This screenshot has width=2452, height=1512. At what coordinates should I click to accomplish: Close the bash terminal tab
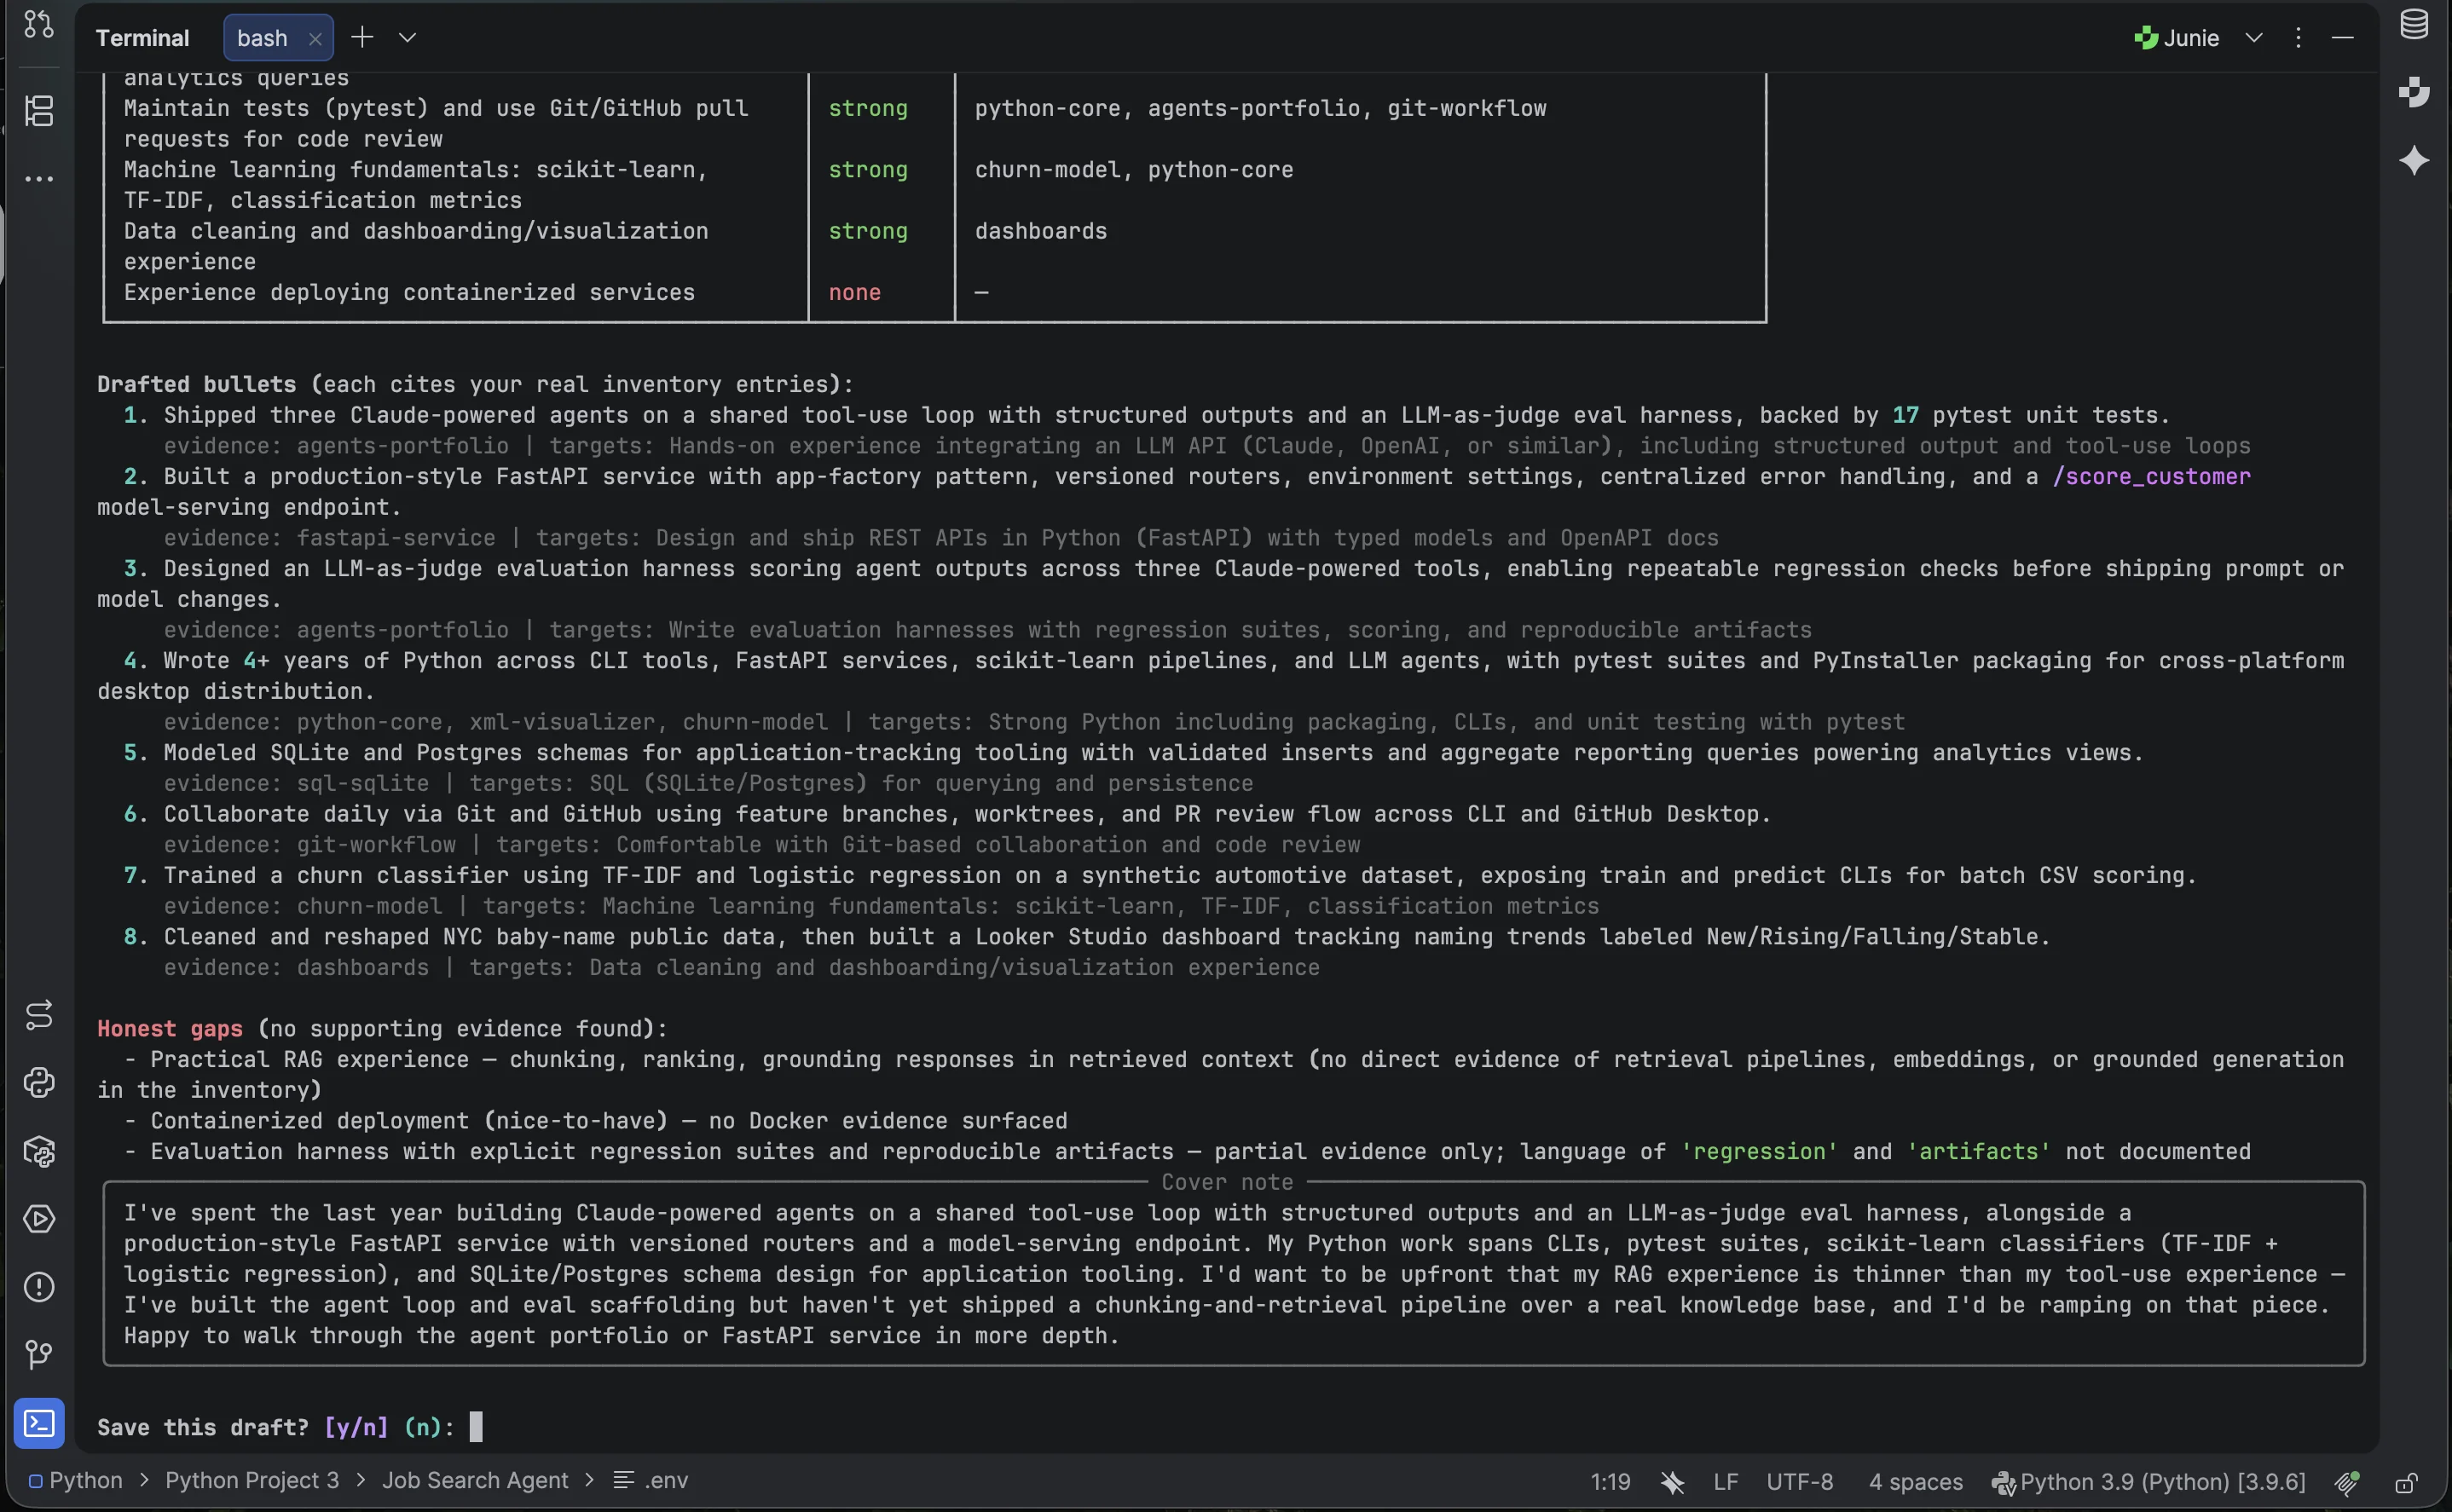click(315, 39)
